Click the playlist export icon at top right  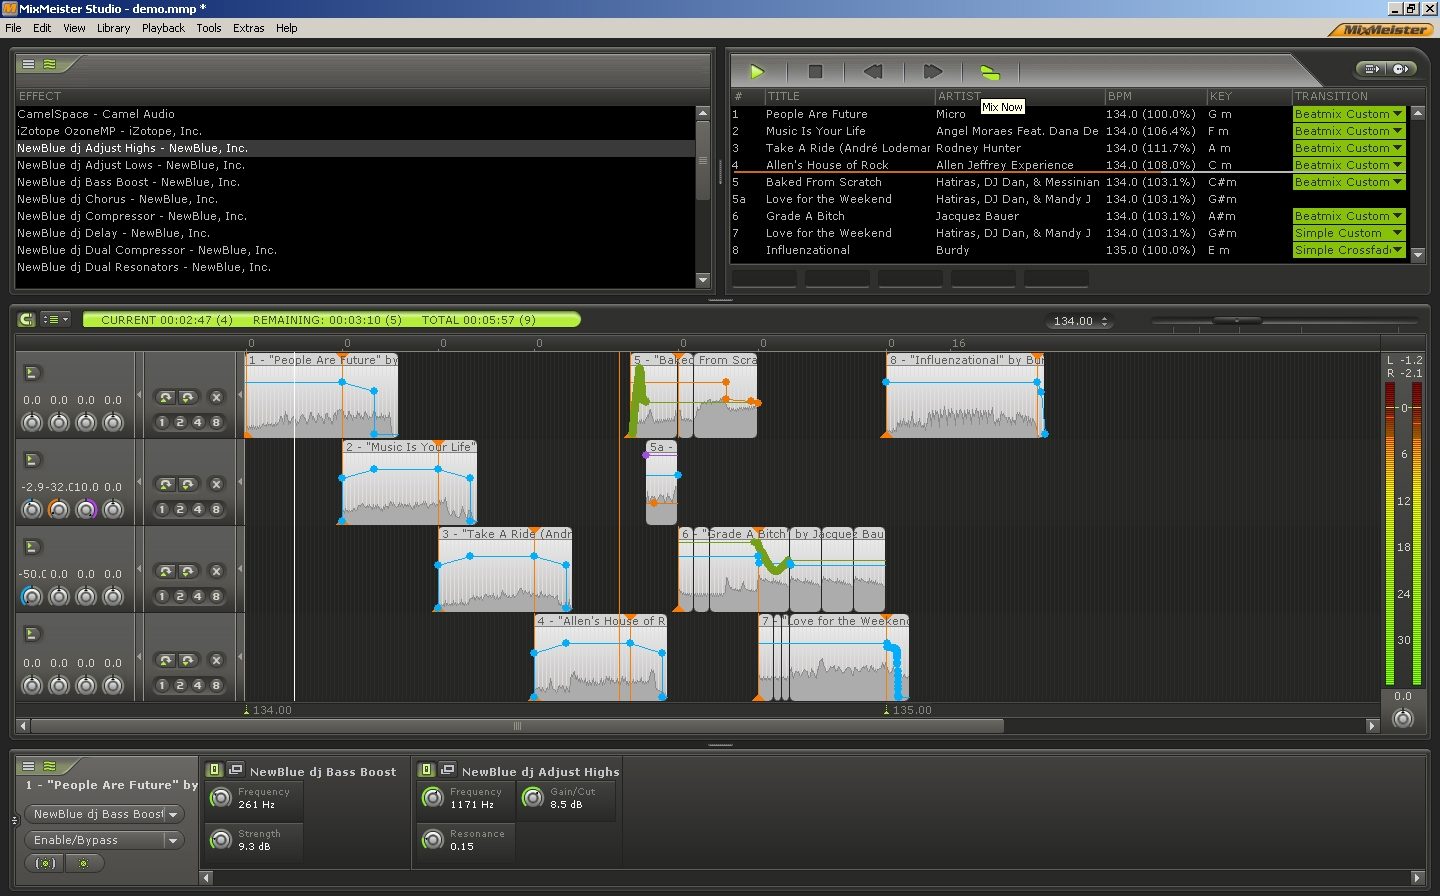point(1372,69)
